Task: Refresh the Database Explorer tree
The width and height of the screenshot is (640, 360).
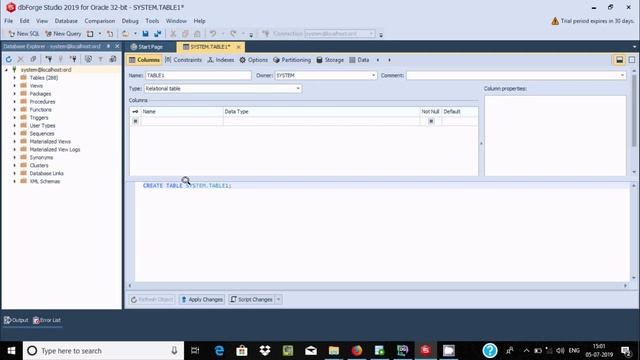Action: (x=9, y=60)
